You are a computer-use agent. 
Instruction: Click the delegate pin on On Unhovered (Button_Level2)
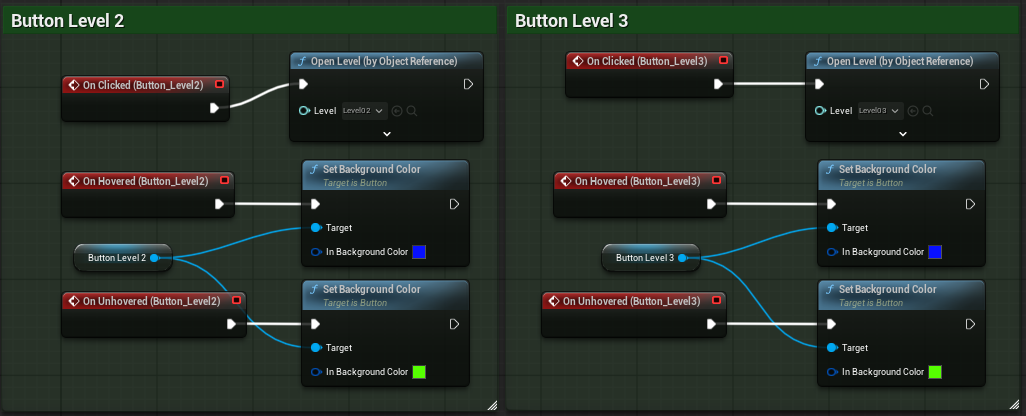[x=236, y=300]
